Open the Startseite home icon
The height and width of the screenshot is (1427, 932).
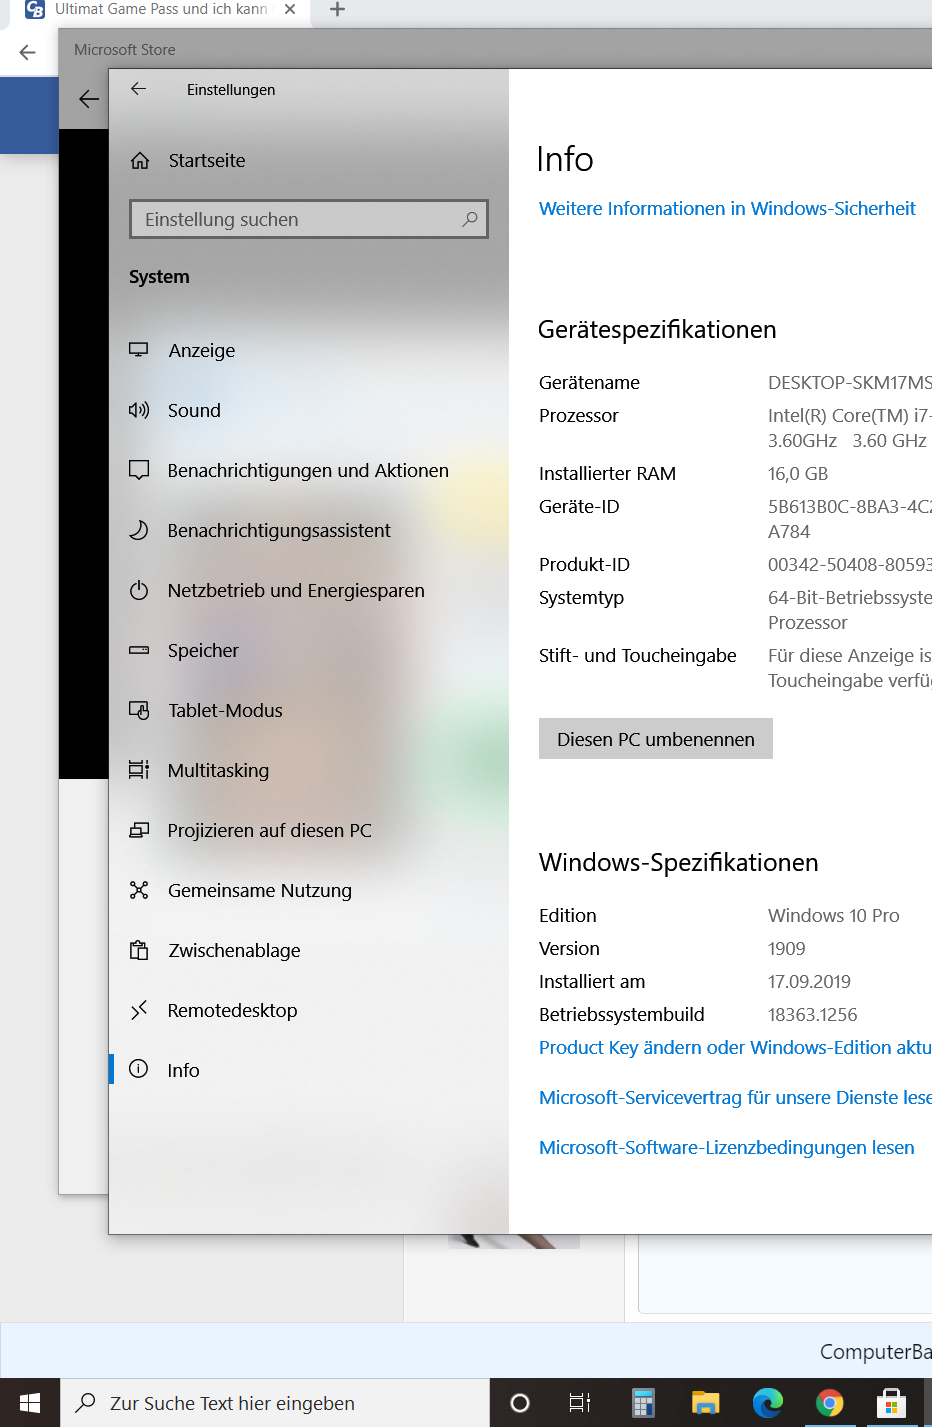pos(140,160)
